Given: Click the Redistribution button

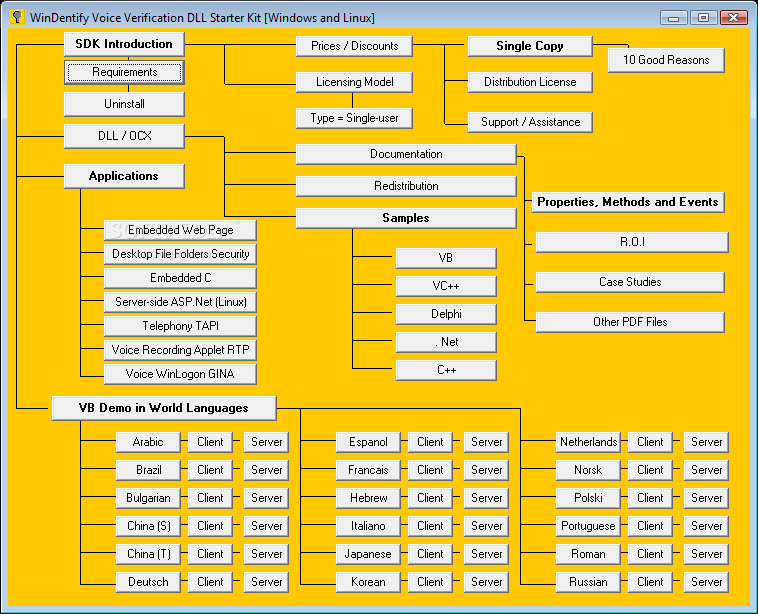Looking at the screenshot, I should pyautogui.click(x=406, y=186).
